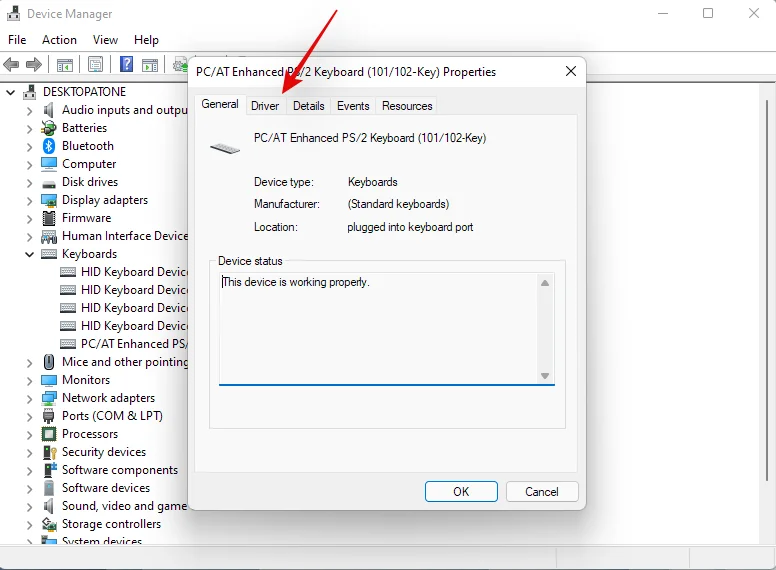
Task: Switch to the Driver tab
Action: [x=265, y=106]
